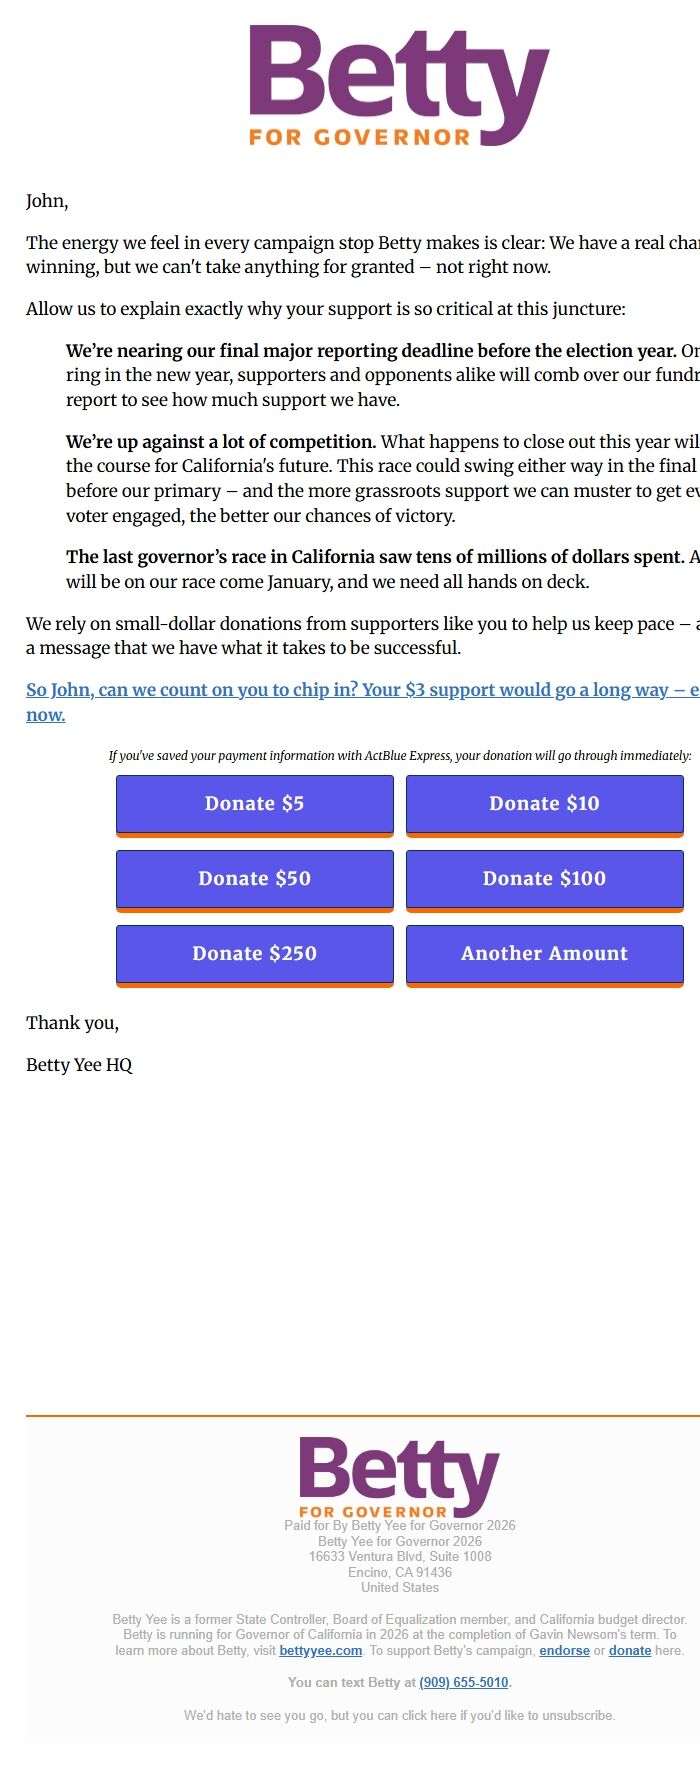Select the Donate $50 option
700x1770 pixels.
click(x=254, y=879)
